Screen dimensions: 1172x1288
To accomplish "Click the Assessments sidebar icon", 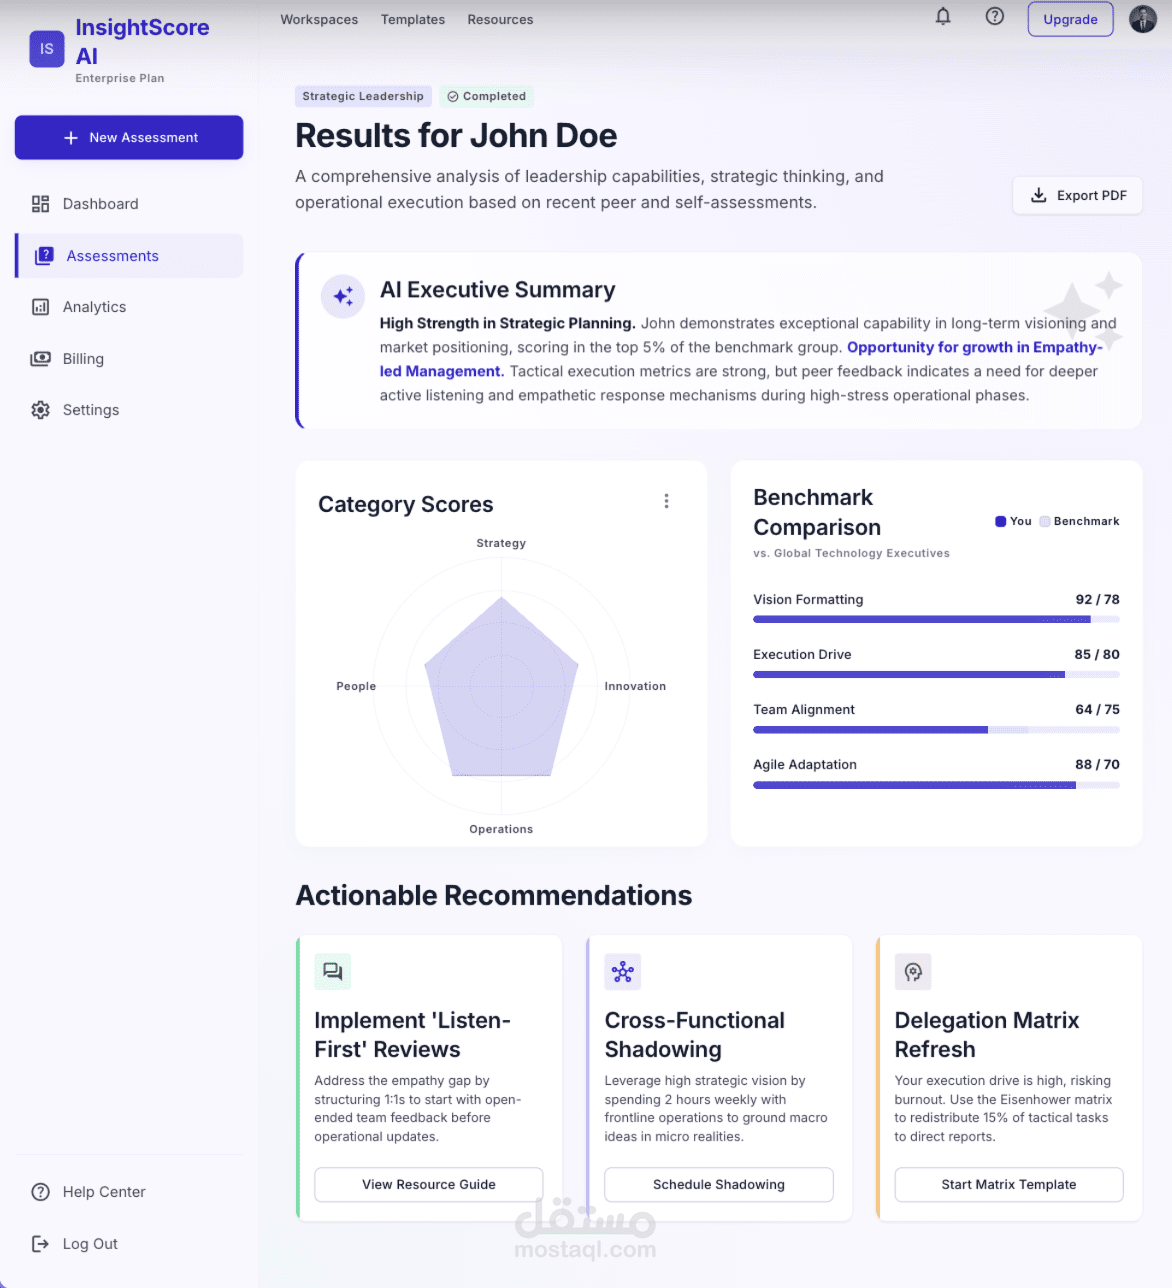I will (44, 256).
